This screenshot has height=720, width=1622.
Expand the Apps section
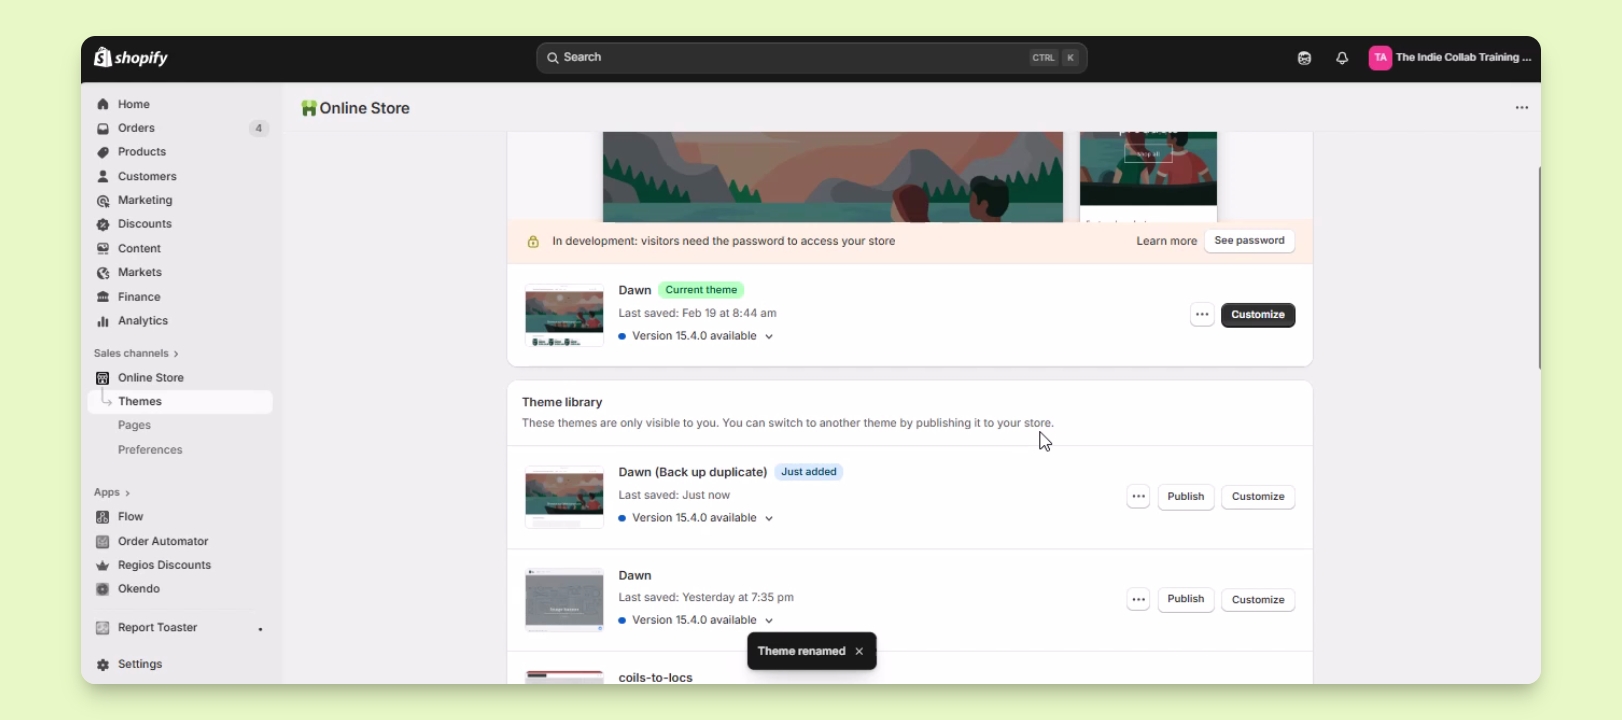coord(112,492)
